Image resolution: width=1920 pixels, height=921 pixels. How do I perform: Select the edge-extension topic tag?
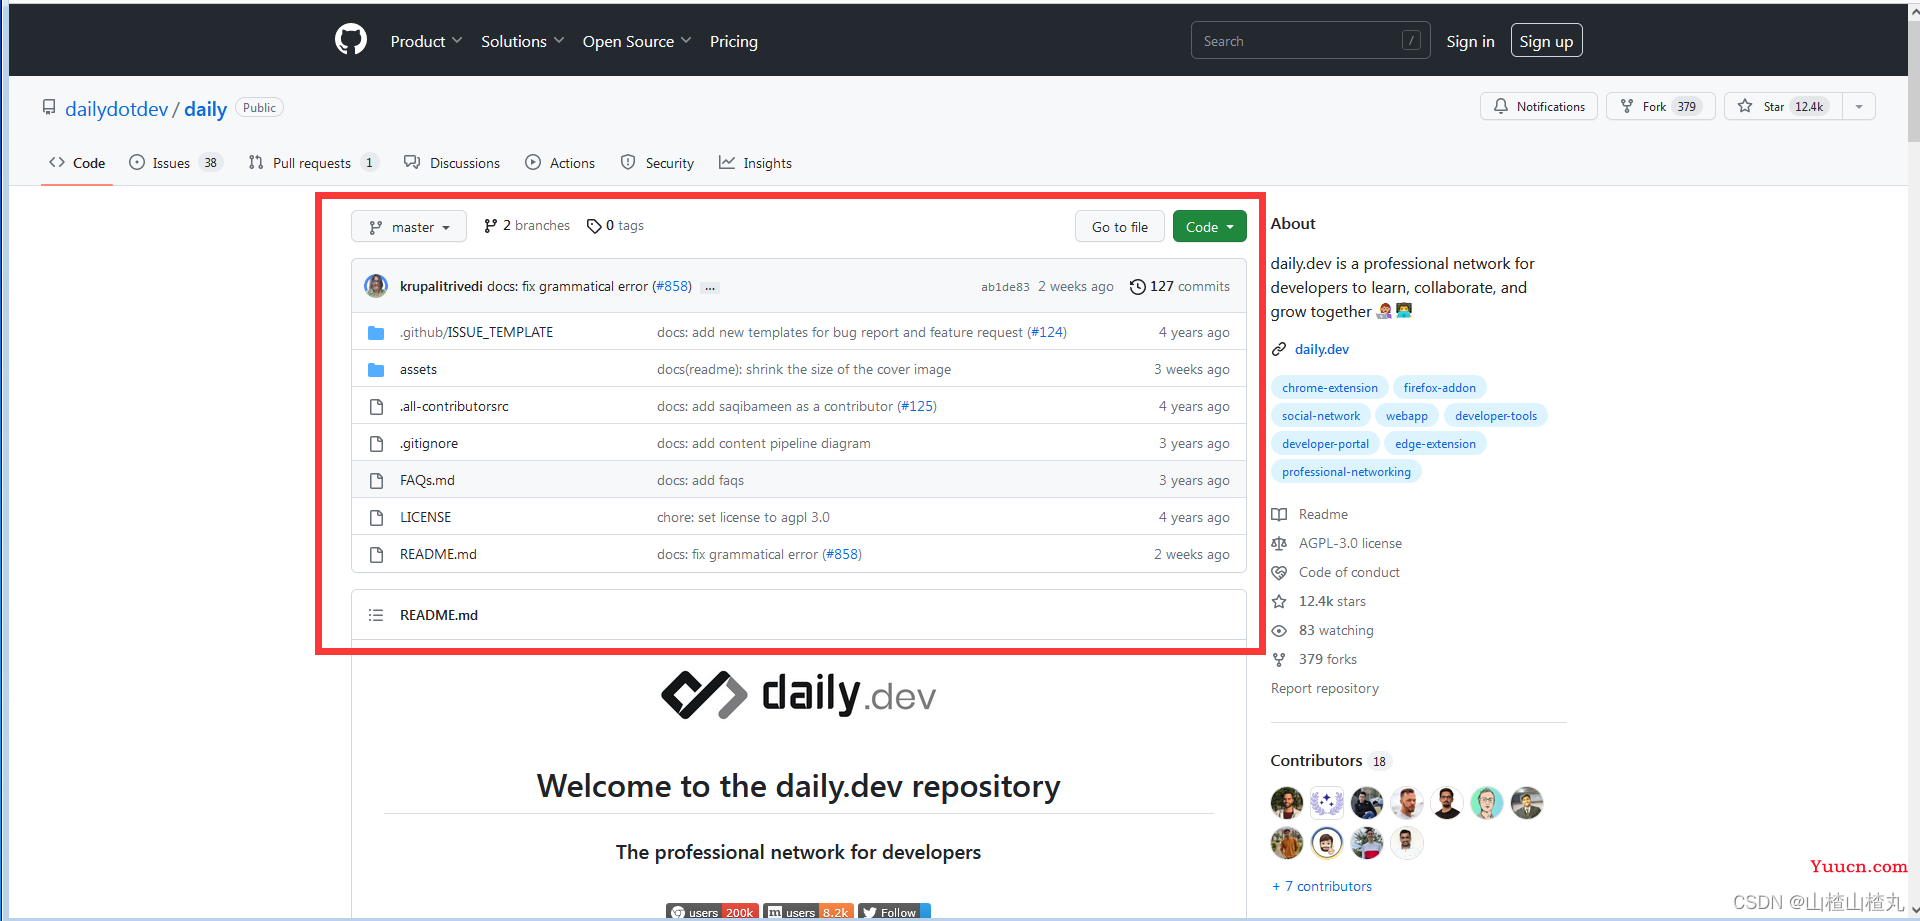(1435, 444)
